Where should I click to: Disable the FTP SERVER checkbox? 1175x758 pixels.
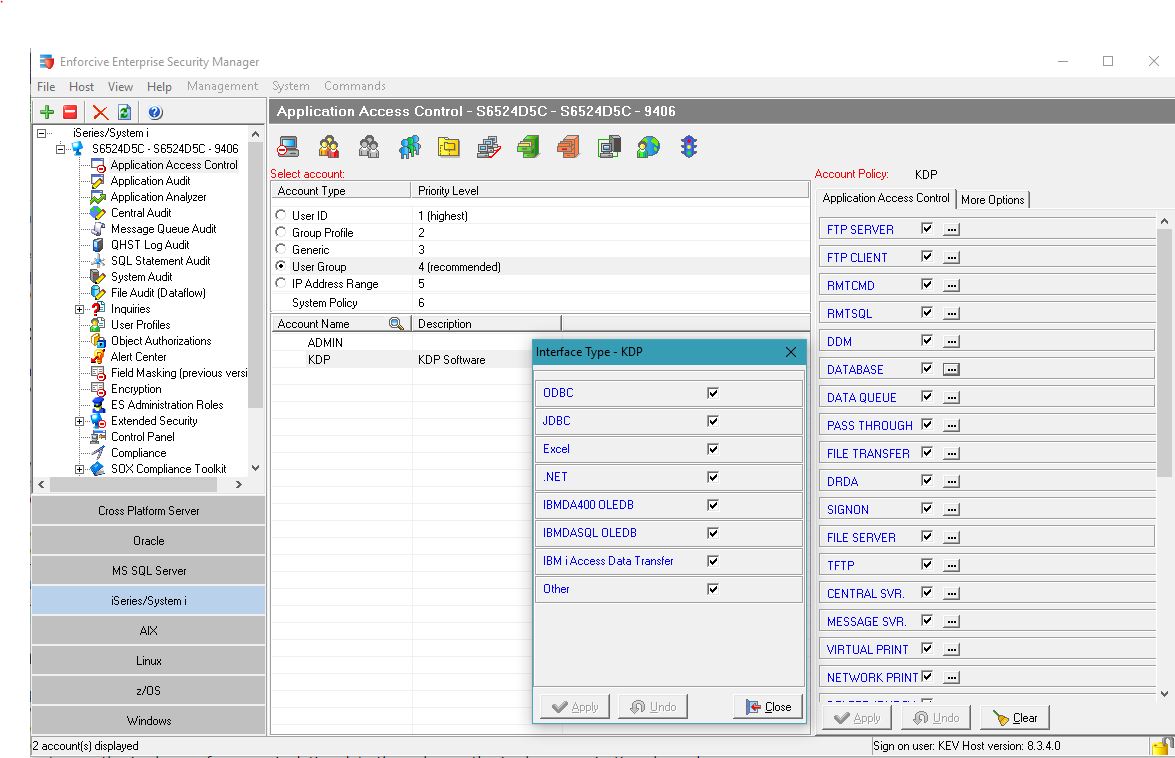click(927, 229)
